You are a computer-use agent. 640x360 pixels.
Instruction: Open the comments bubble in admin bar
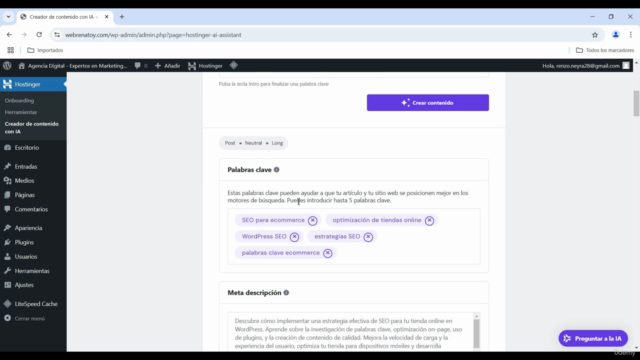click(141, 66)
